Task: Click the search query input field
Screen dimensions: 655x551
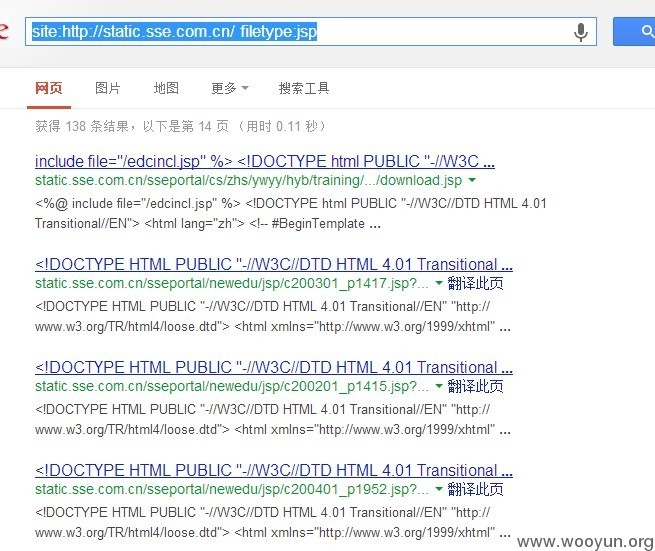Action: tap(311, 32)
